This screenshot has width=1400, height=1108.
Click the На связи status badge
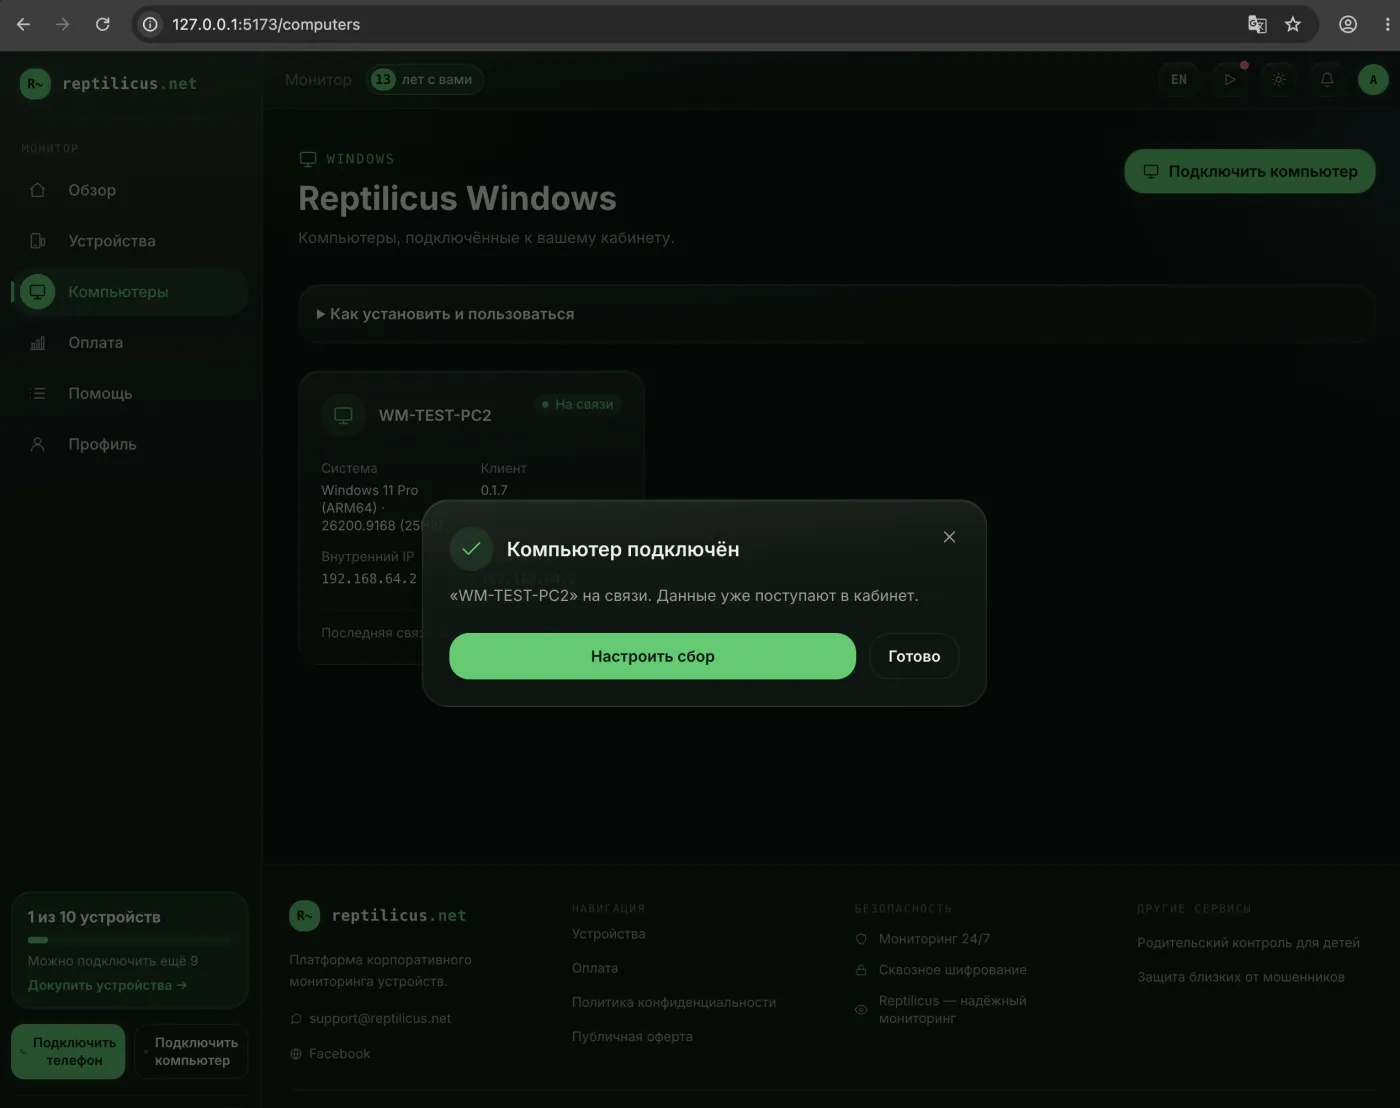578,404
